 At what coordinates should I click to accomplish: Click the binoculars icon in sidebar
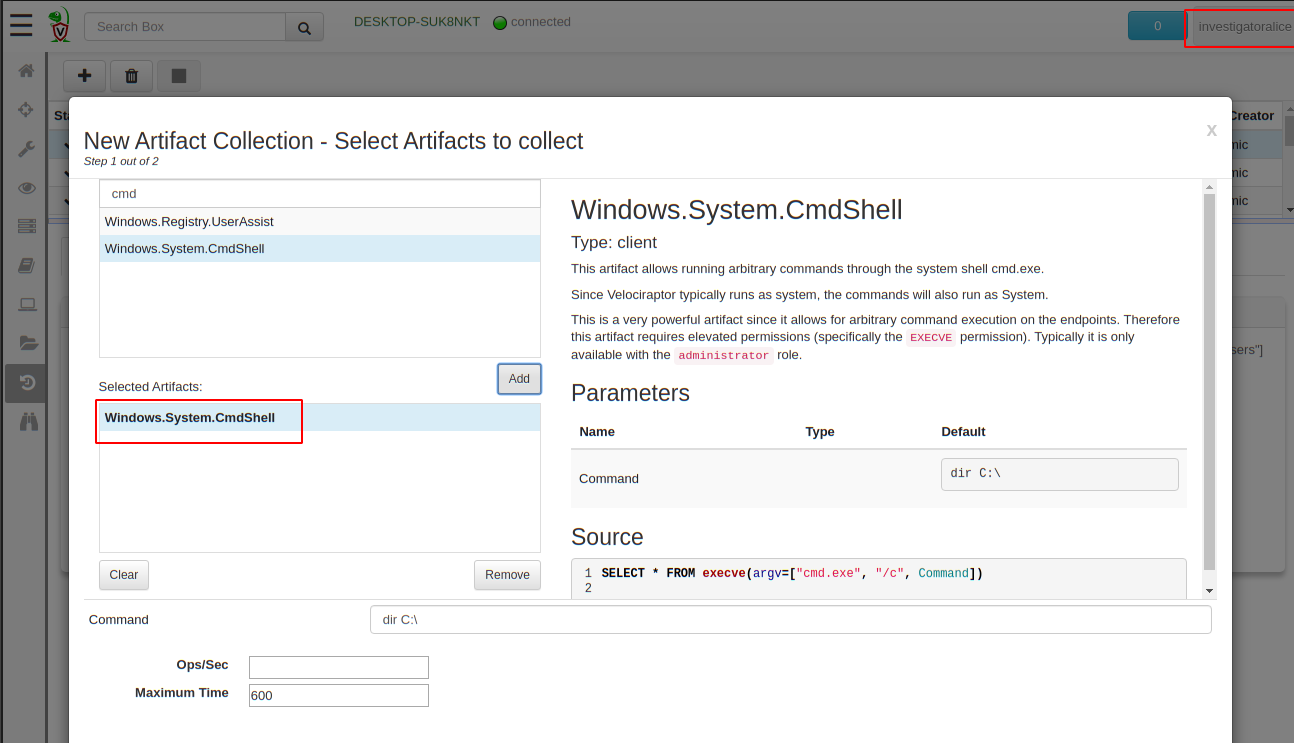pyautogui.click(x=27, y=422)
